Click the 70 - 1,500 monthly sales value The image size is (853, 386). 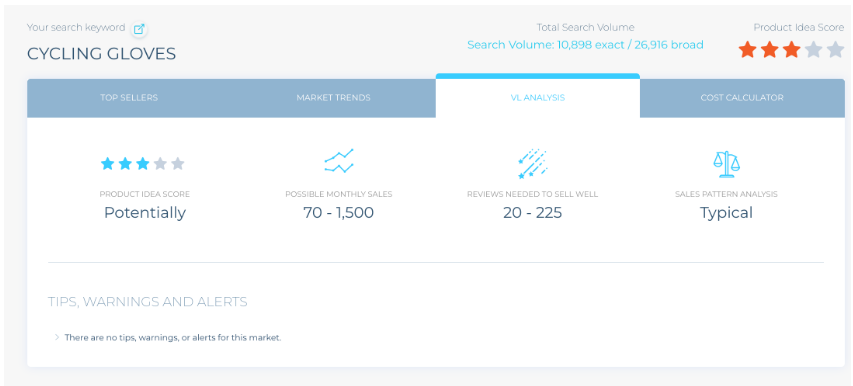(x=338, y=213)
